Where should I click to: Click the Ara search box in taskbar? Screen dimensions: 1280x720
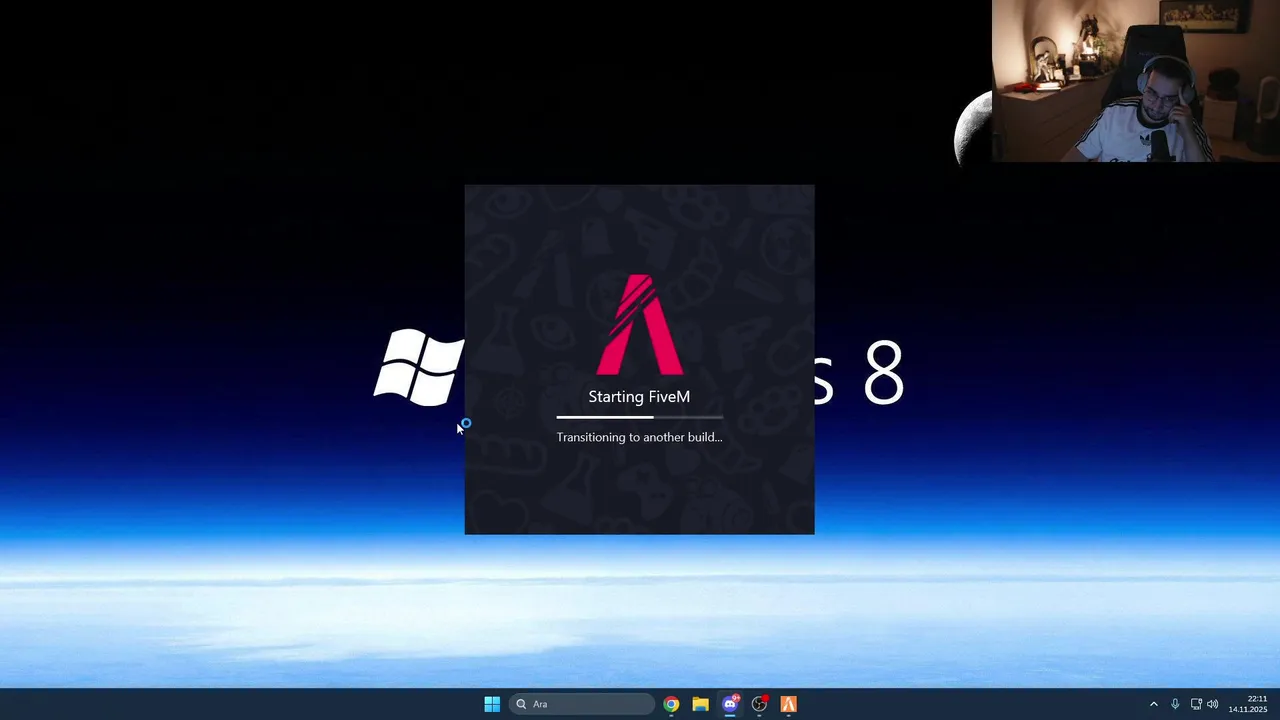pos(581,704)
